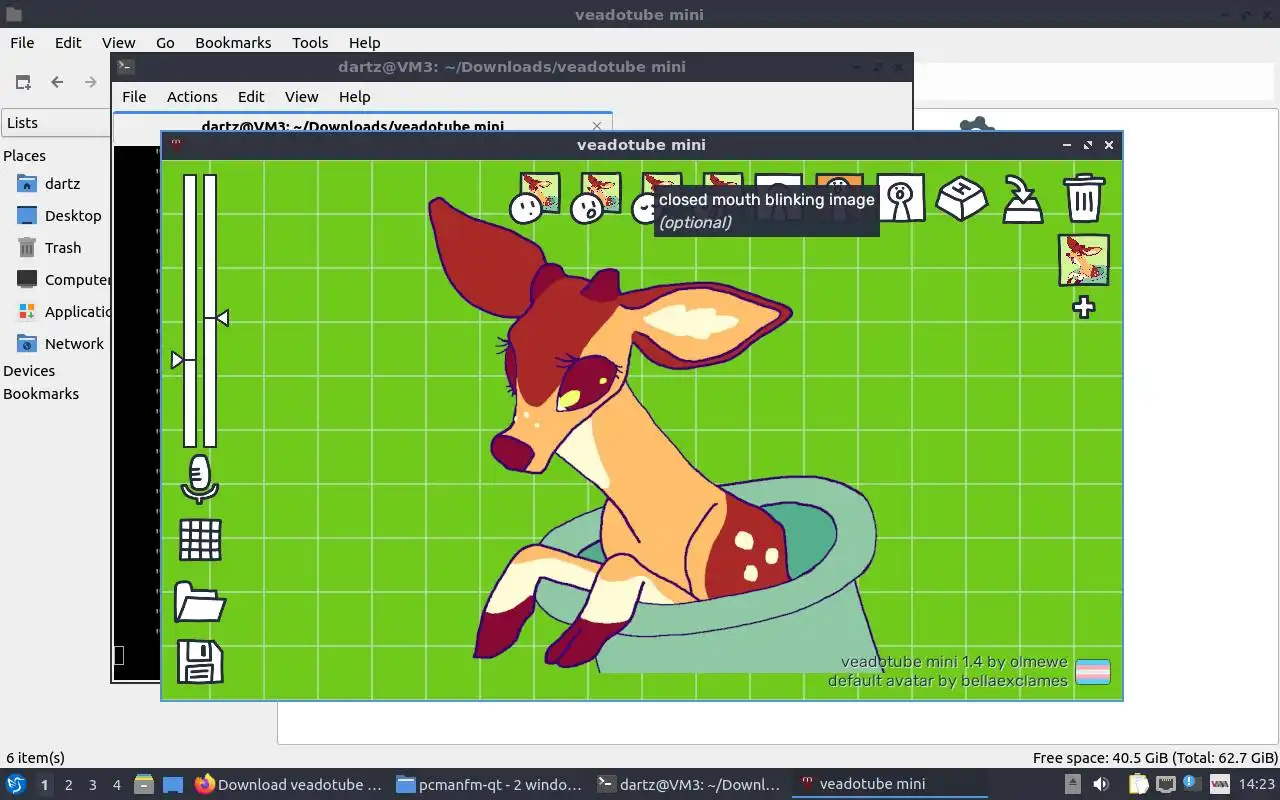The image size is (1280, 800).
Task: Open the taskbar start menu
Action: point(16,784)
